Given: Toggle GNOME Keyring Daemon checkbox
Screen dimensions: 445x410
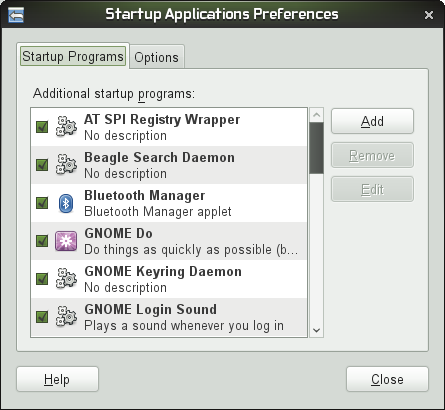Looking at the screenshot, I should point(42,279).
